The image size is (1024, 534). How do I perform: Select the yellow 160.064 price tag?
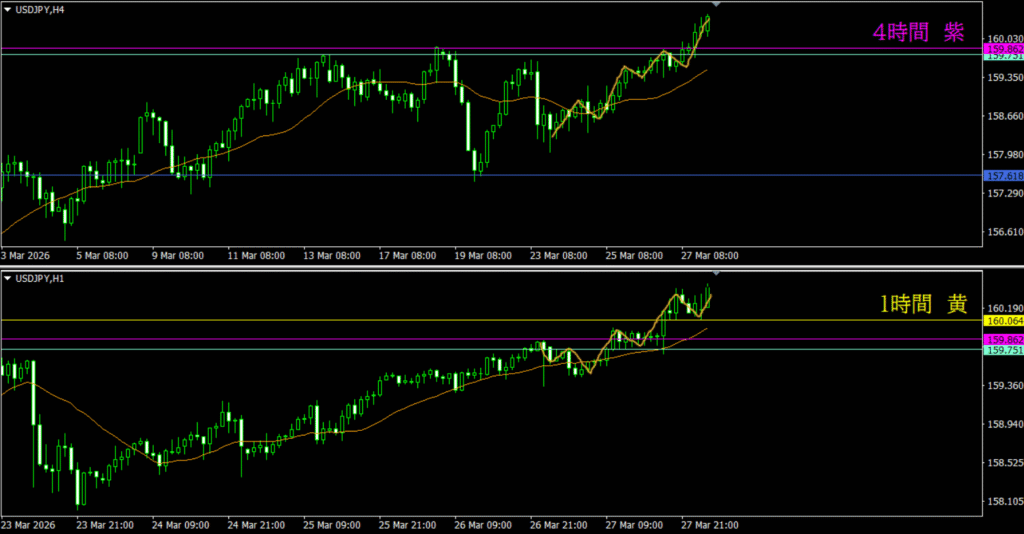[1003, 321]
